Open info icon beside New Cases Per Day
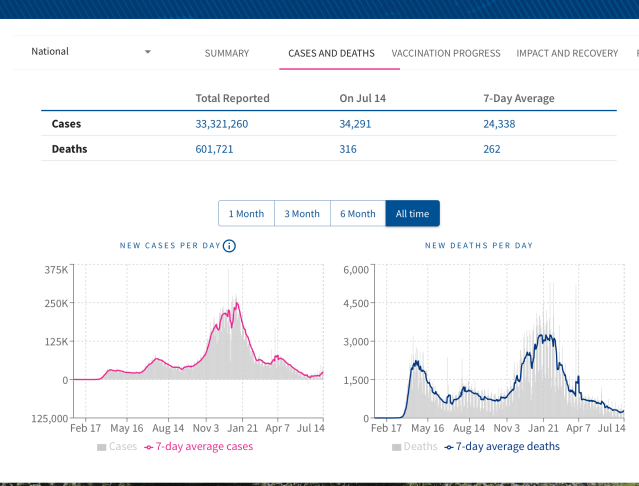 coord(229,245)
